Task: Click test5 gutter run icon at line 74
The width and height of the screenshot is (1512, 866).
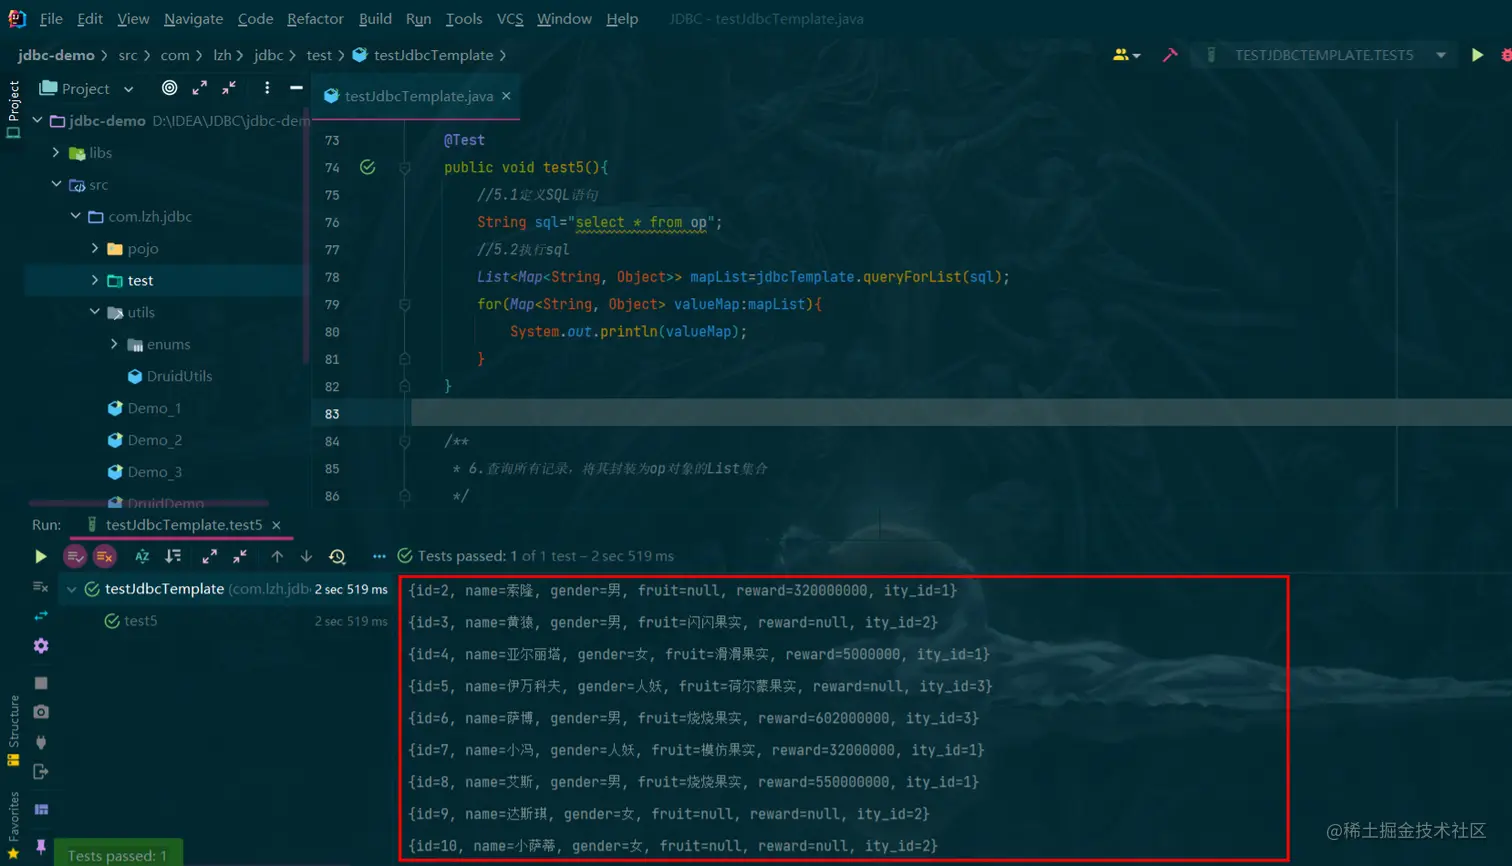Action: pyautogui.click(x=368, y=167)
